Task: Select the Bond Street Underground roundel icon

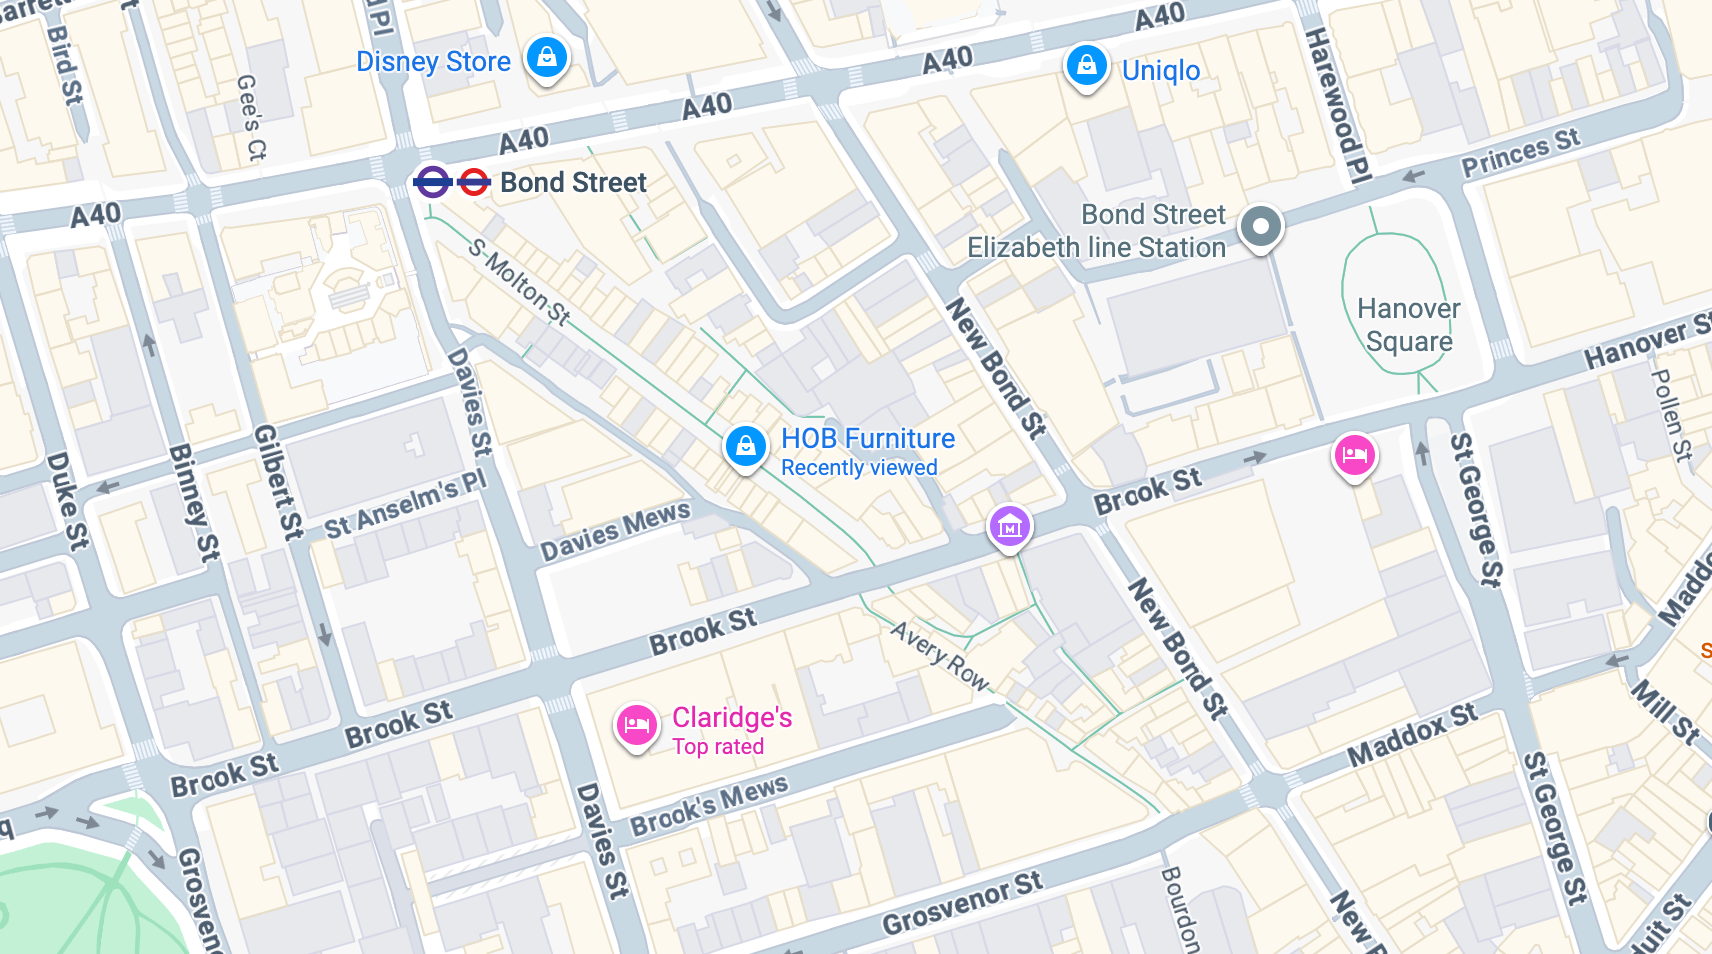Action: point(433,183)
